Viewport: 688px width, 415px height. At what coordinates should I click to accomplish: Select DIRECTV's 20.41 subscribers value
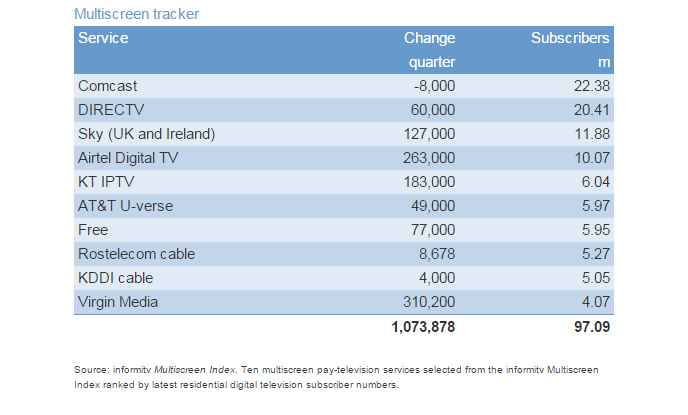(x=592, y=110)
